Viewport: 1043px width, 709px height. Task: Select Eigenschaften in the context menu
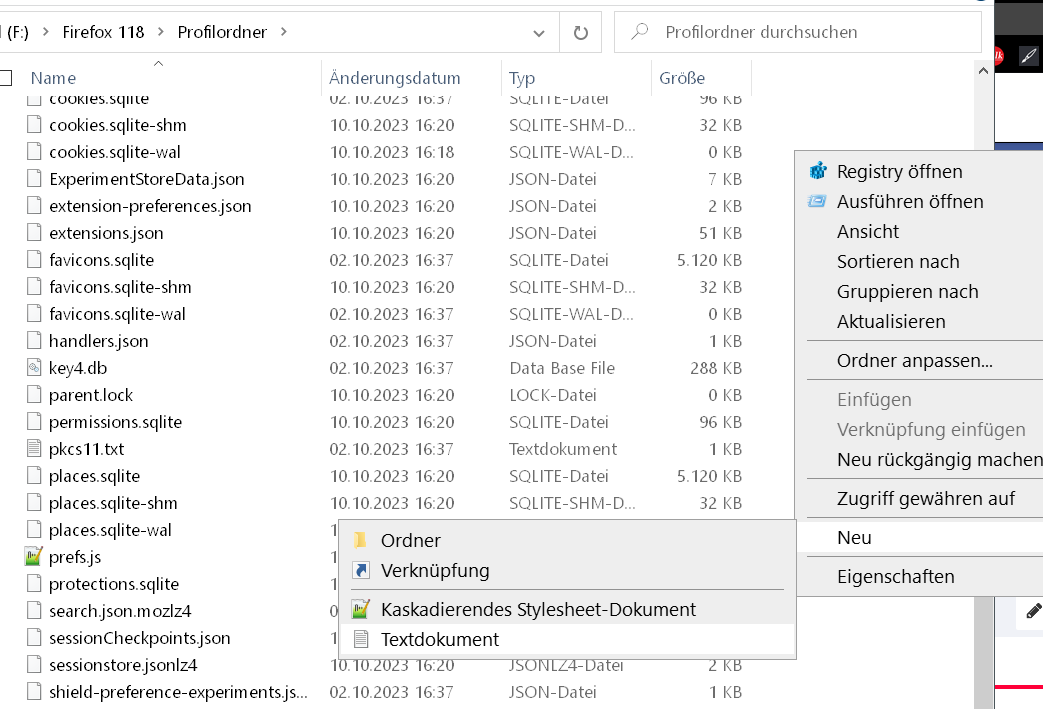[x=895, y=577]
